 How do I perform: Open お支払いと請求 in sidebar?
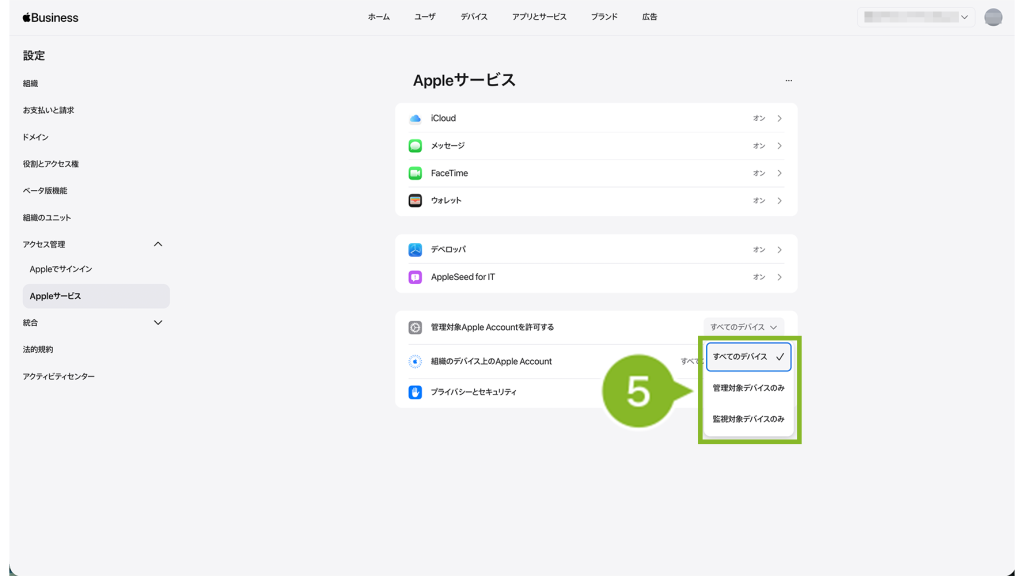[x=49, y=110]
